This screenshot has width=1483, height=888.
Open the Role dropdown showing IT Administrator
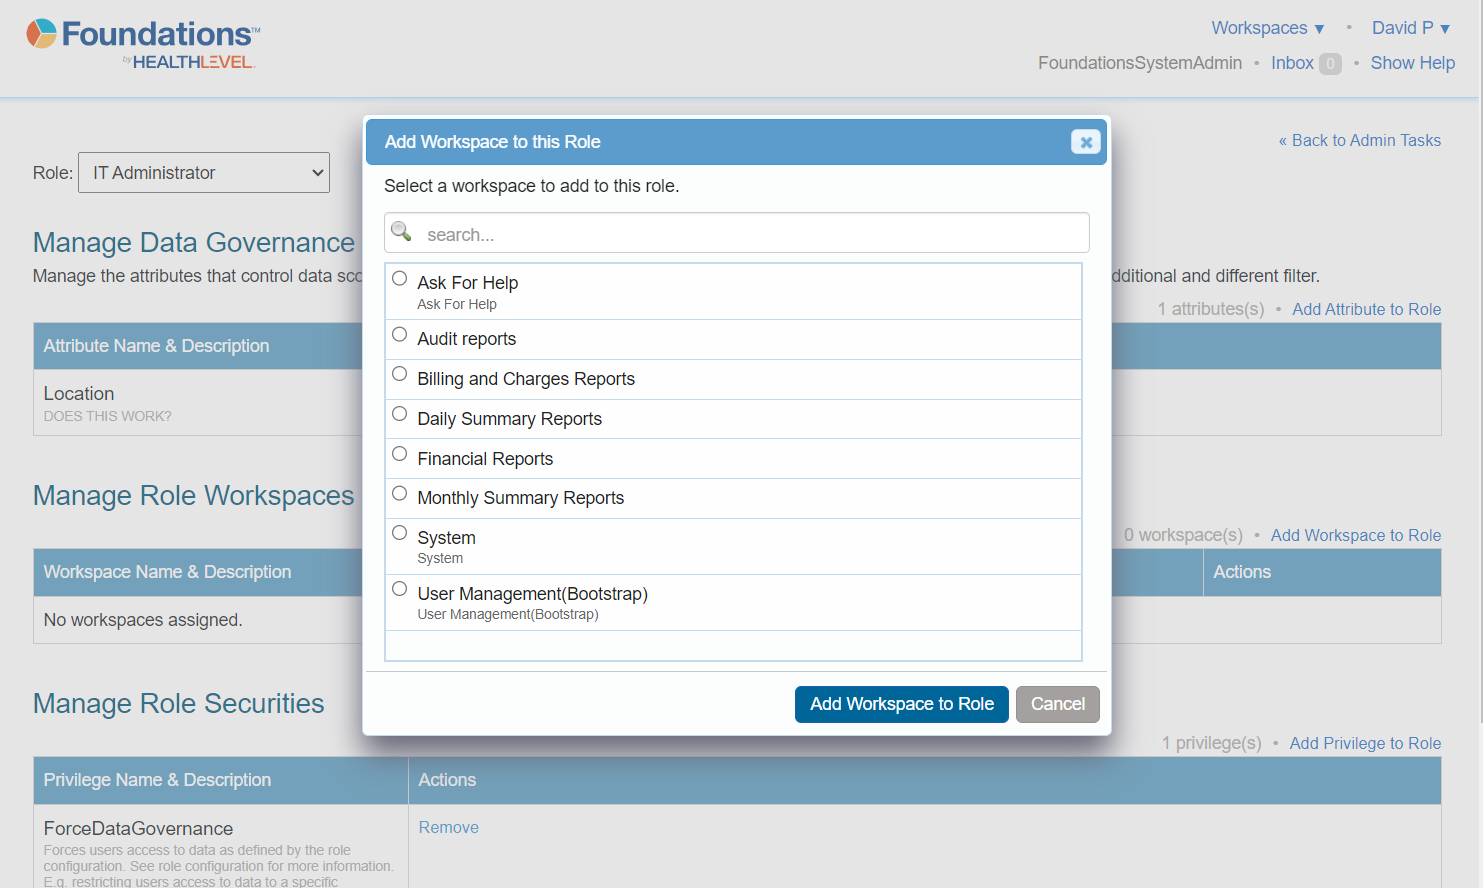pyautogui.click(x=204, y=173)
